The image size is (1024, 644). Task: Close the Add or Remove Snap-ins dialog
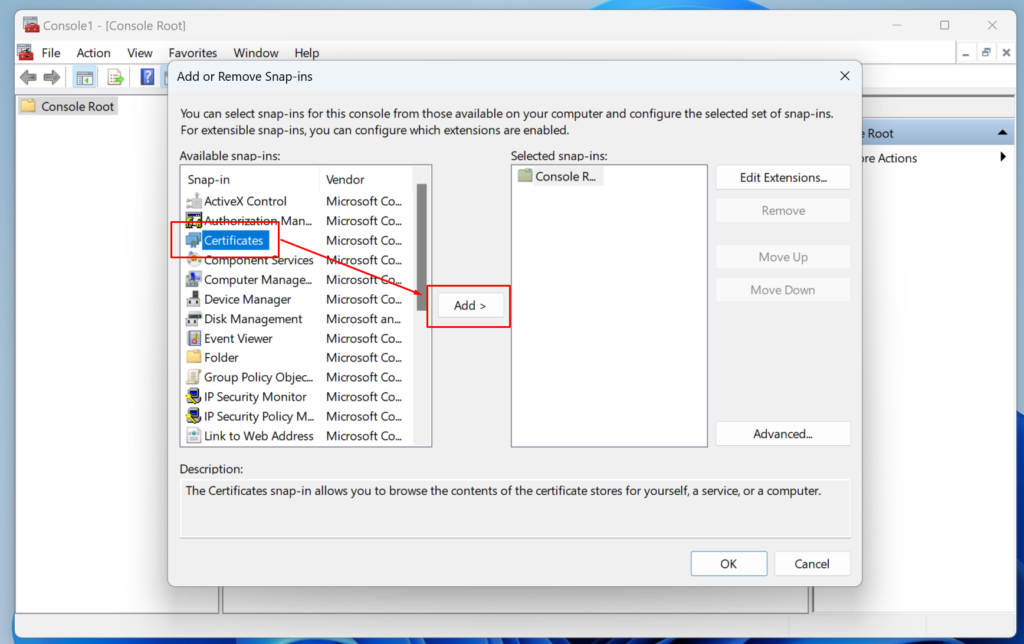point(844,76)
